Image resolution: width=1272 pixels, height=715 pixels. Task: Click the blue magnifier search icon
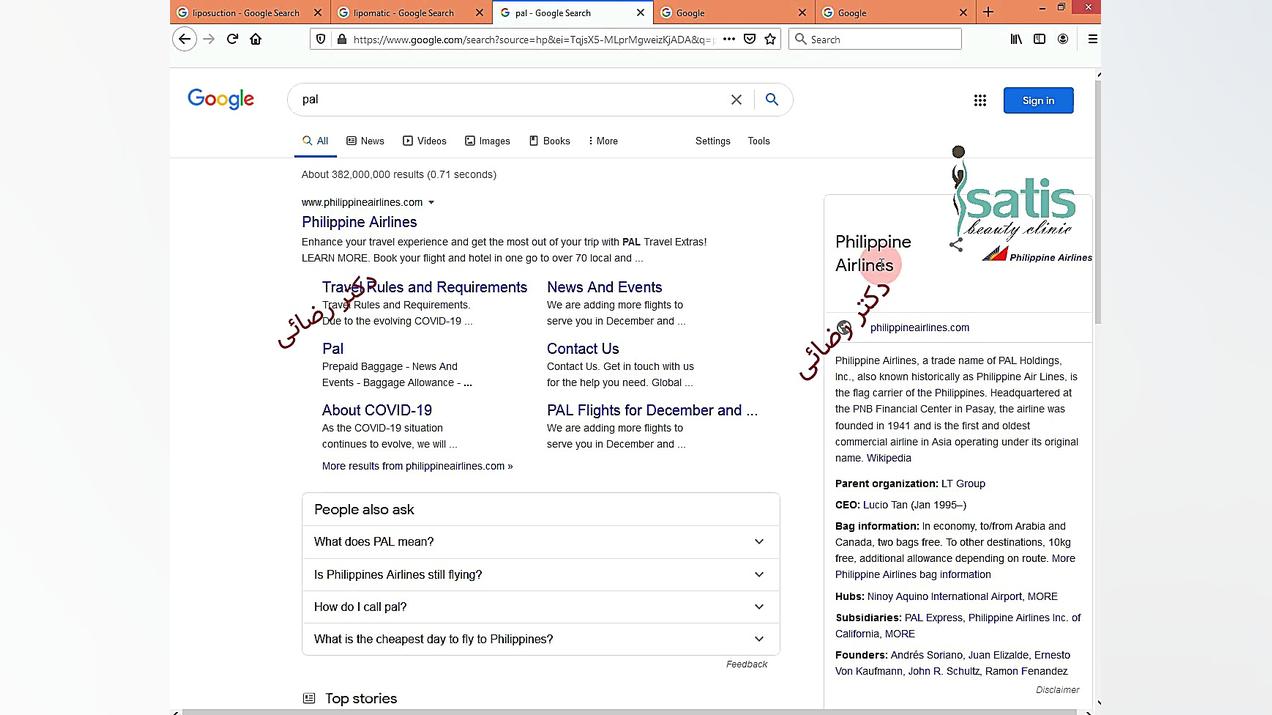click(x=772, y=100)
